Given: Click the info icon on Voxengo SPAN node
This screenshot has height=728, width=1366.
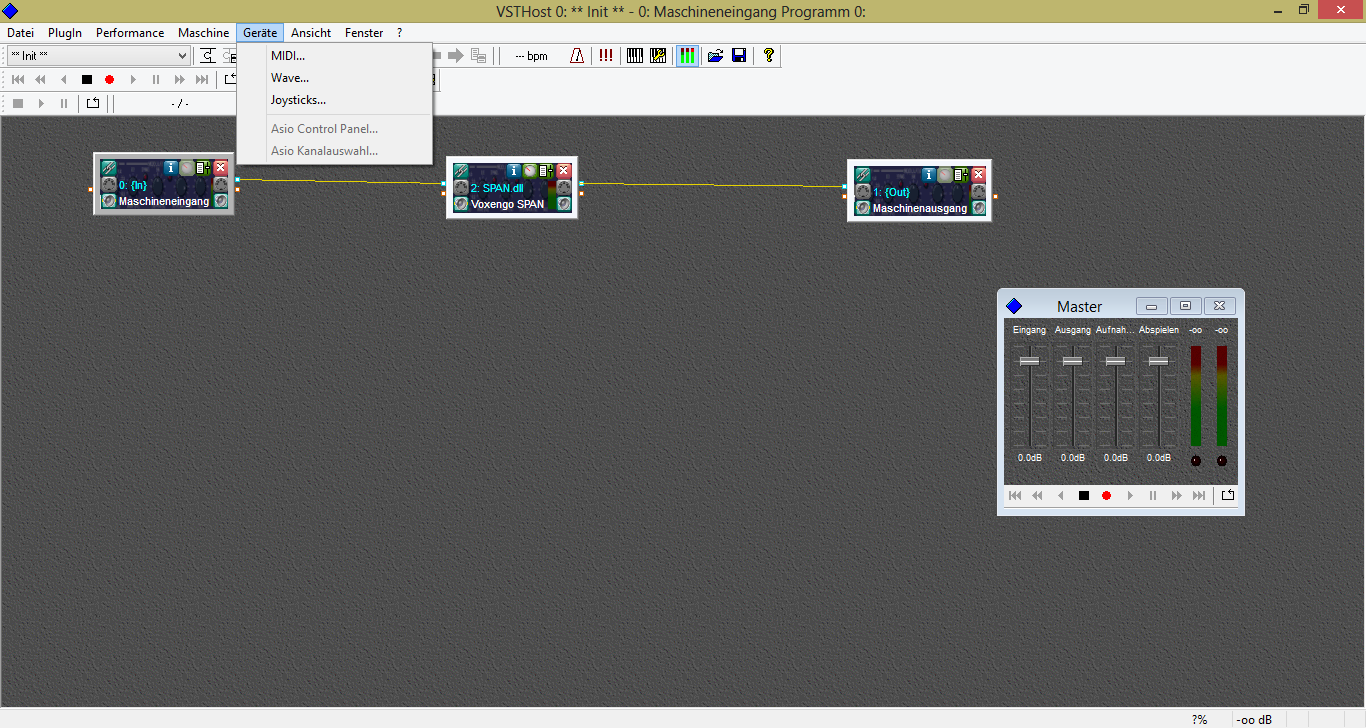Looking at the screenshot, I should 513,171.
